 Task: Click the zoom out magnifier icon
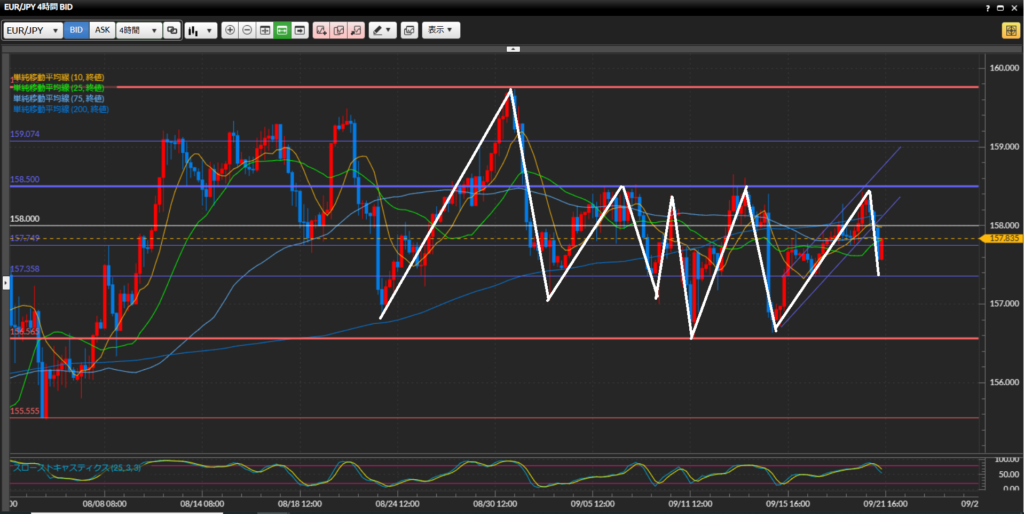point(248,30)
